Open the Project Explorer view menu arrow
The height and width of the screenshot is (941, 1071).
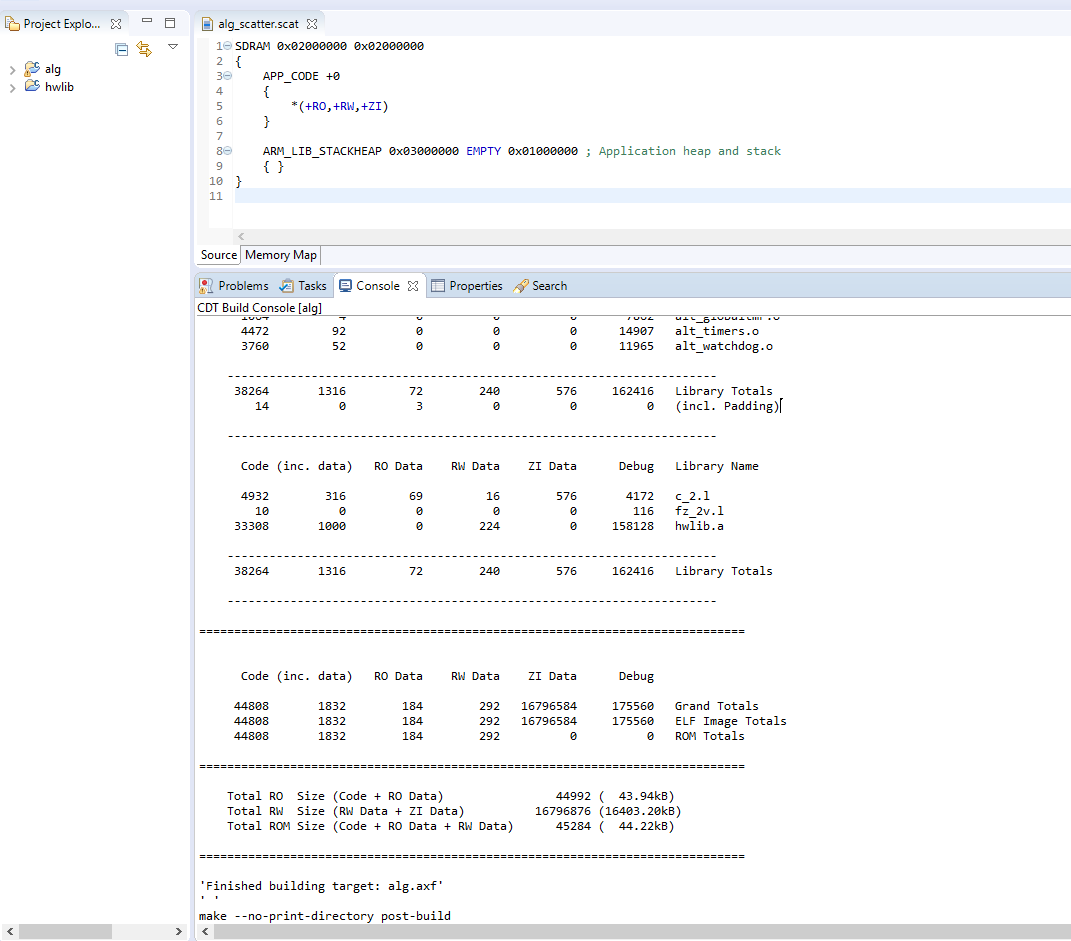tap(172, 47)
